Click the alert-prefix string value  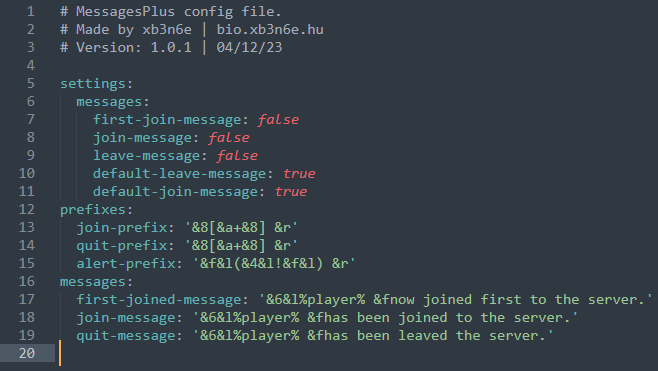[274, 264]
